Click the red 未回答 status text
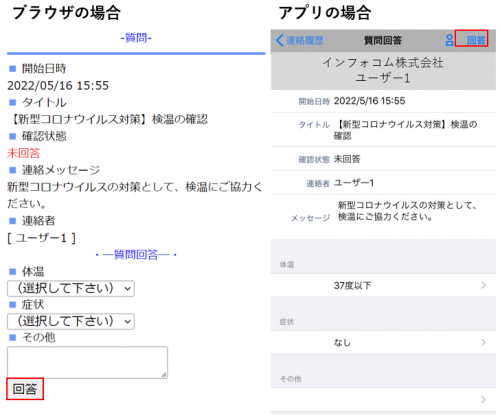 pyautogui.click(x=23, y=153)
